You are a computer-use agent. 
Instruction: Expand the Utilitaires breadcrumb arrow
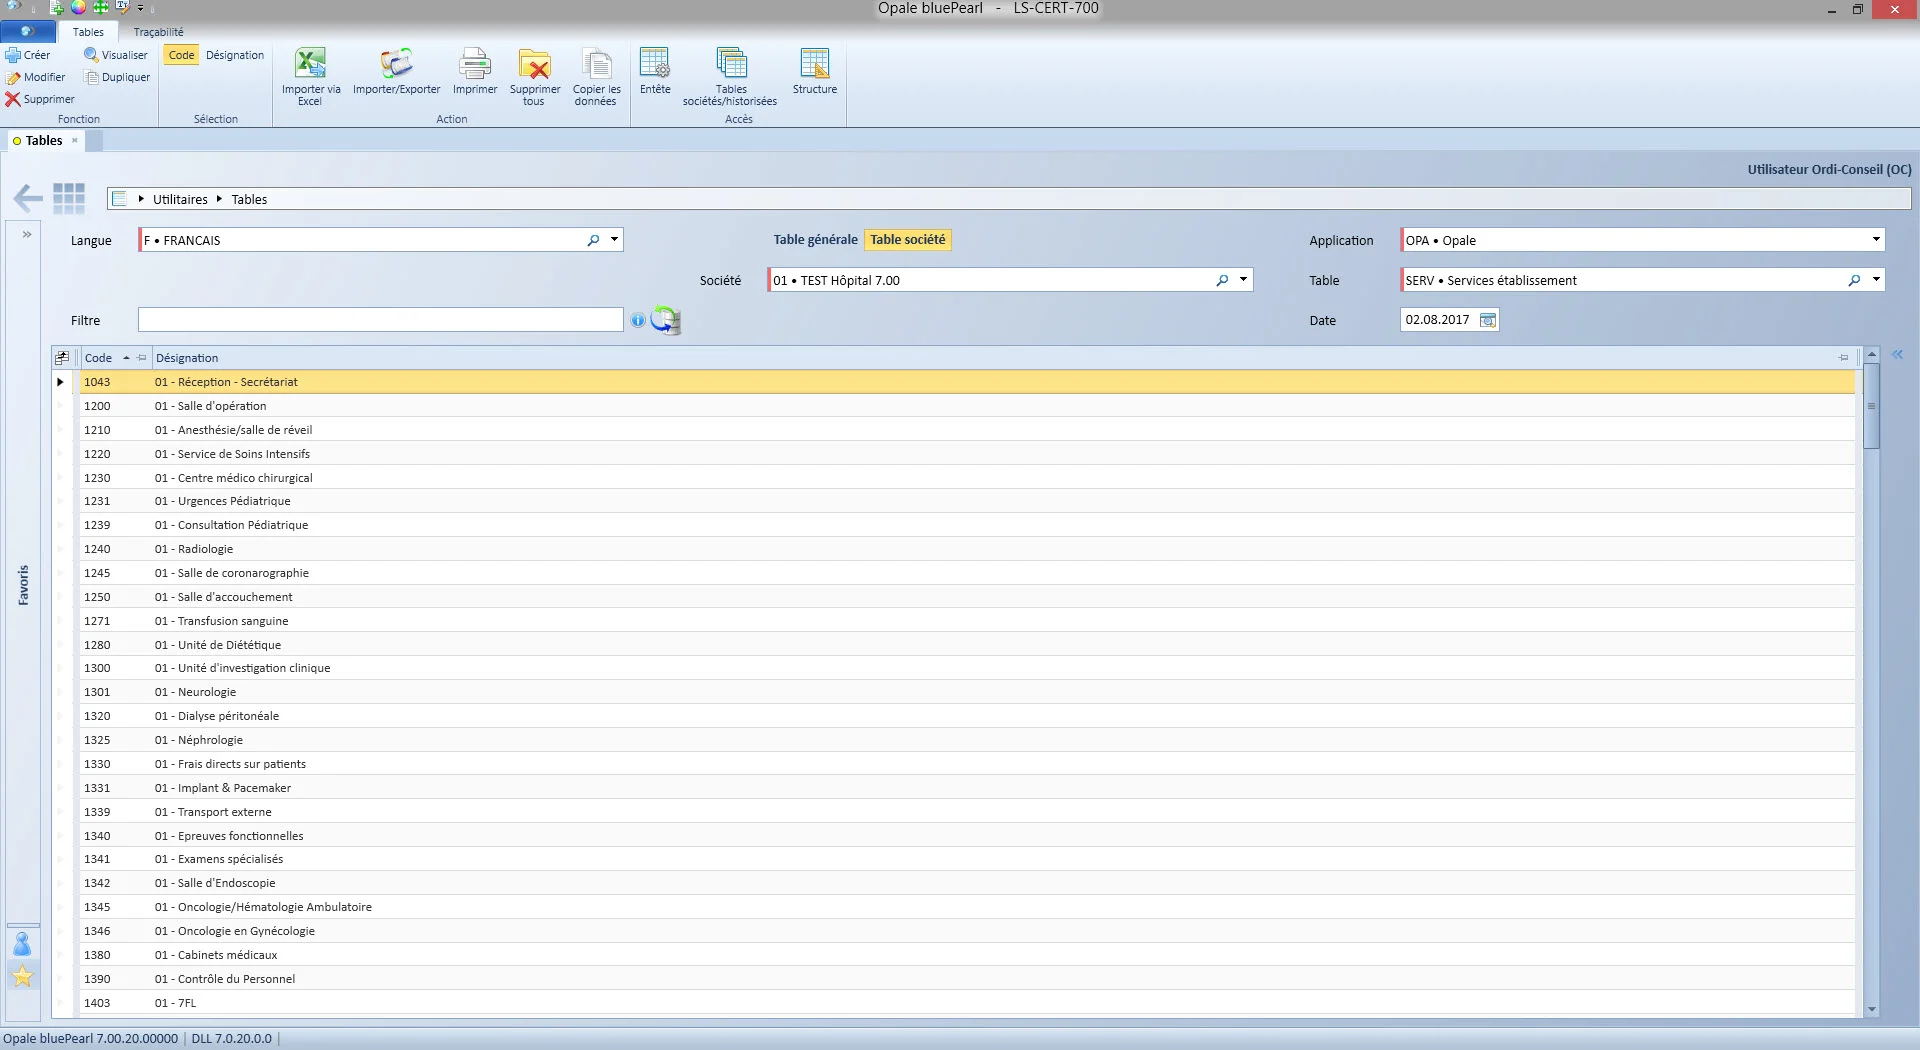141,199
